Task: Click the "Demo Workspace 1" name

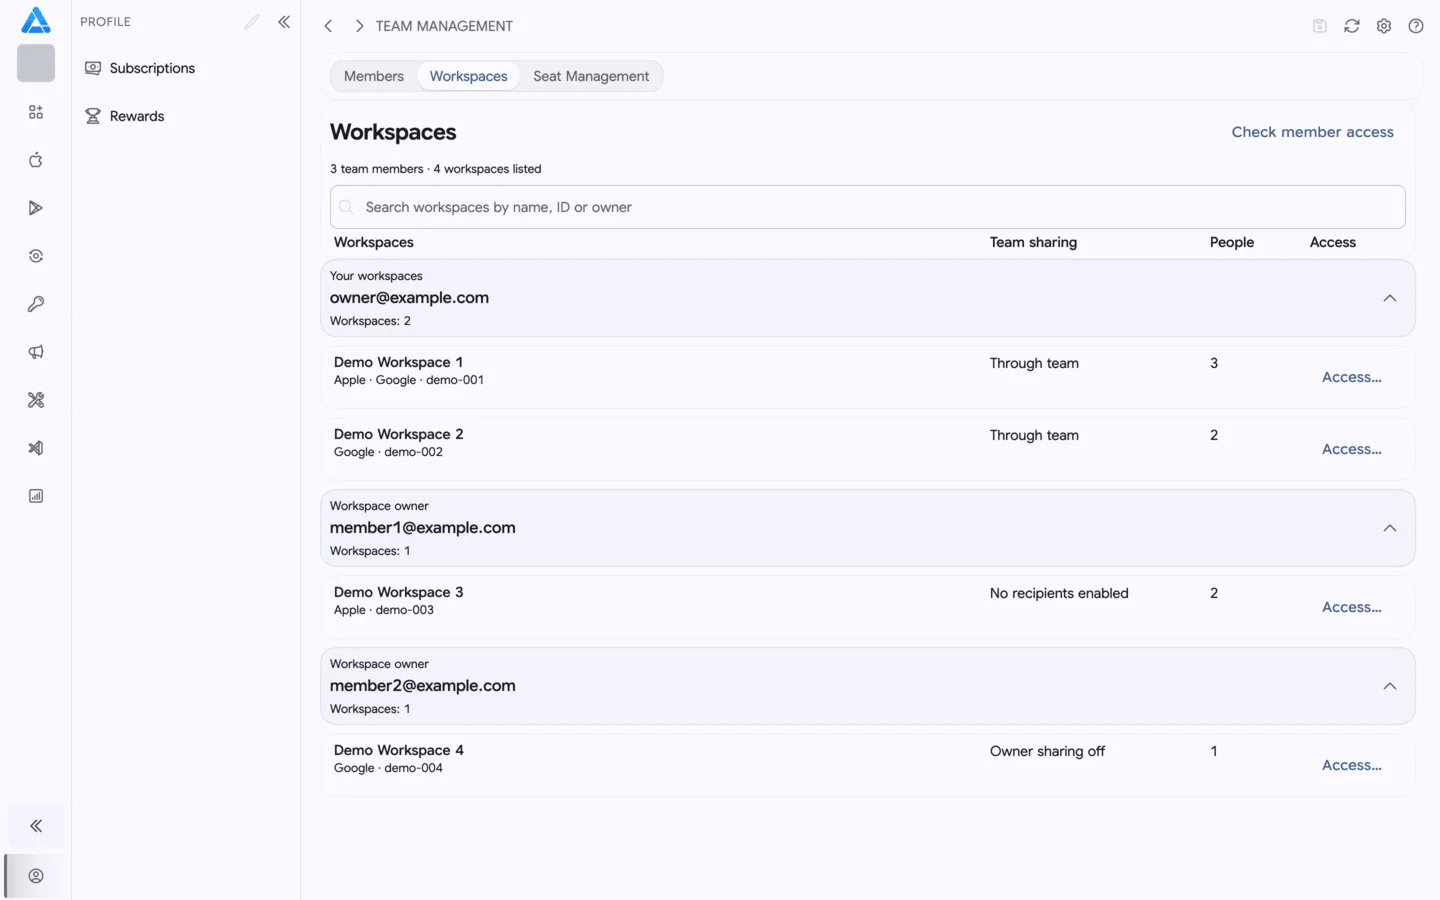Action: 398,362
